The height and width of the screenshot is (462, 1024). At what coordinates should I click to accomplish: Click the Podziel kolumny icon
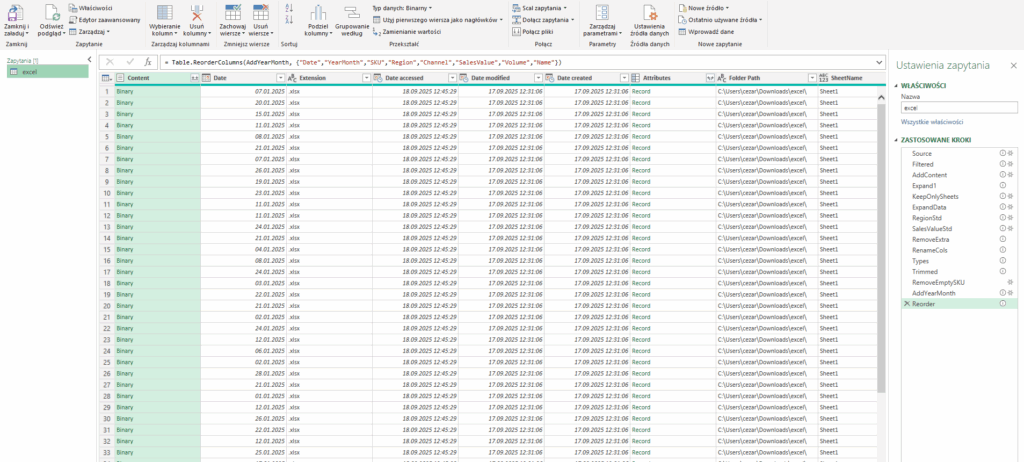[318, 11]
